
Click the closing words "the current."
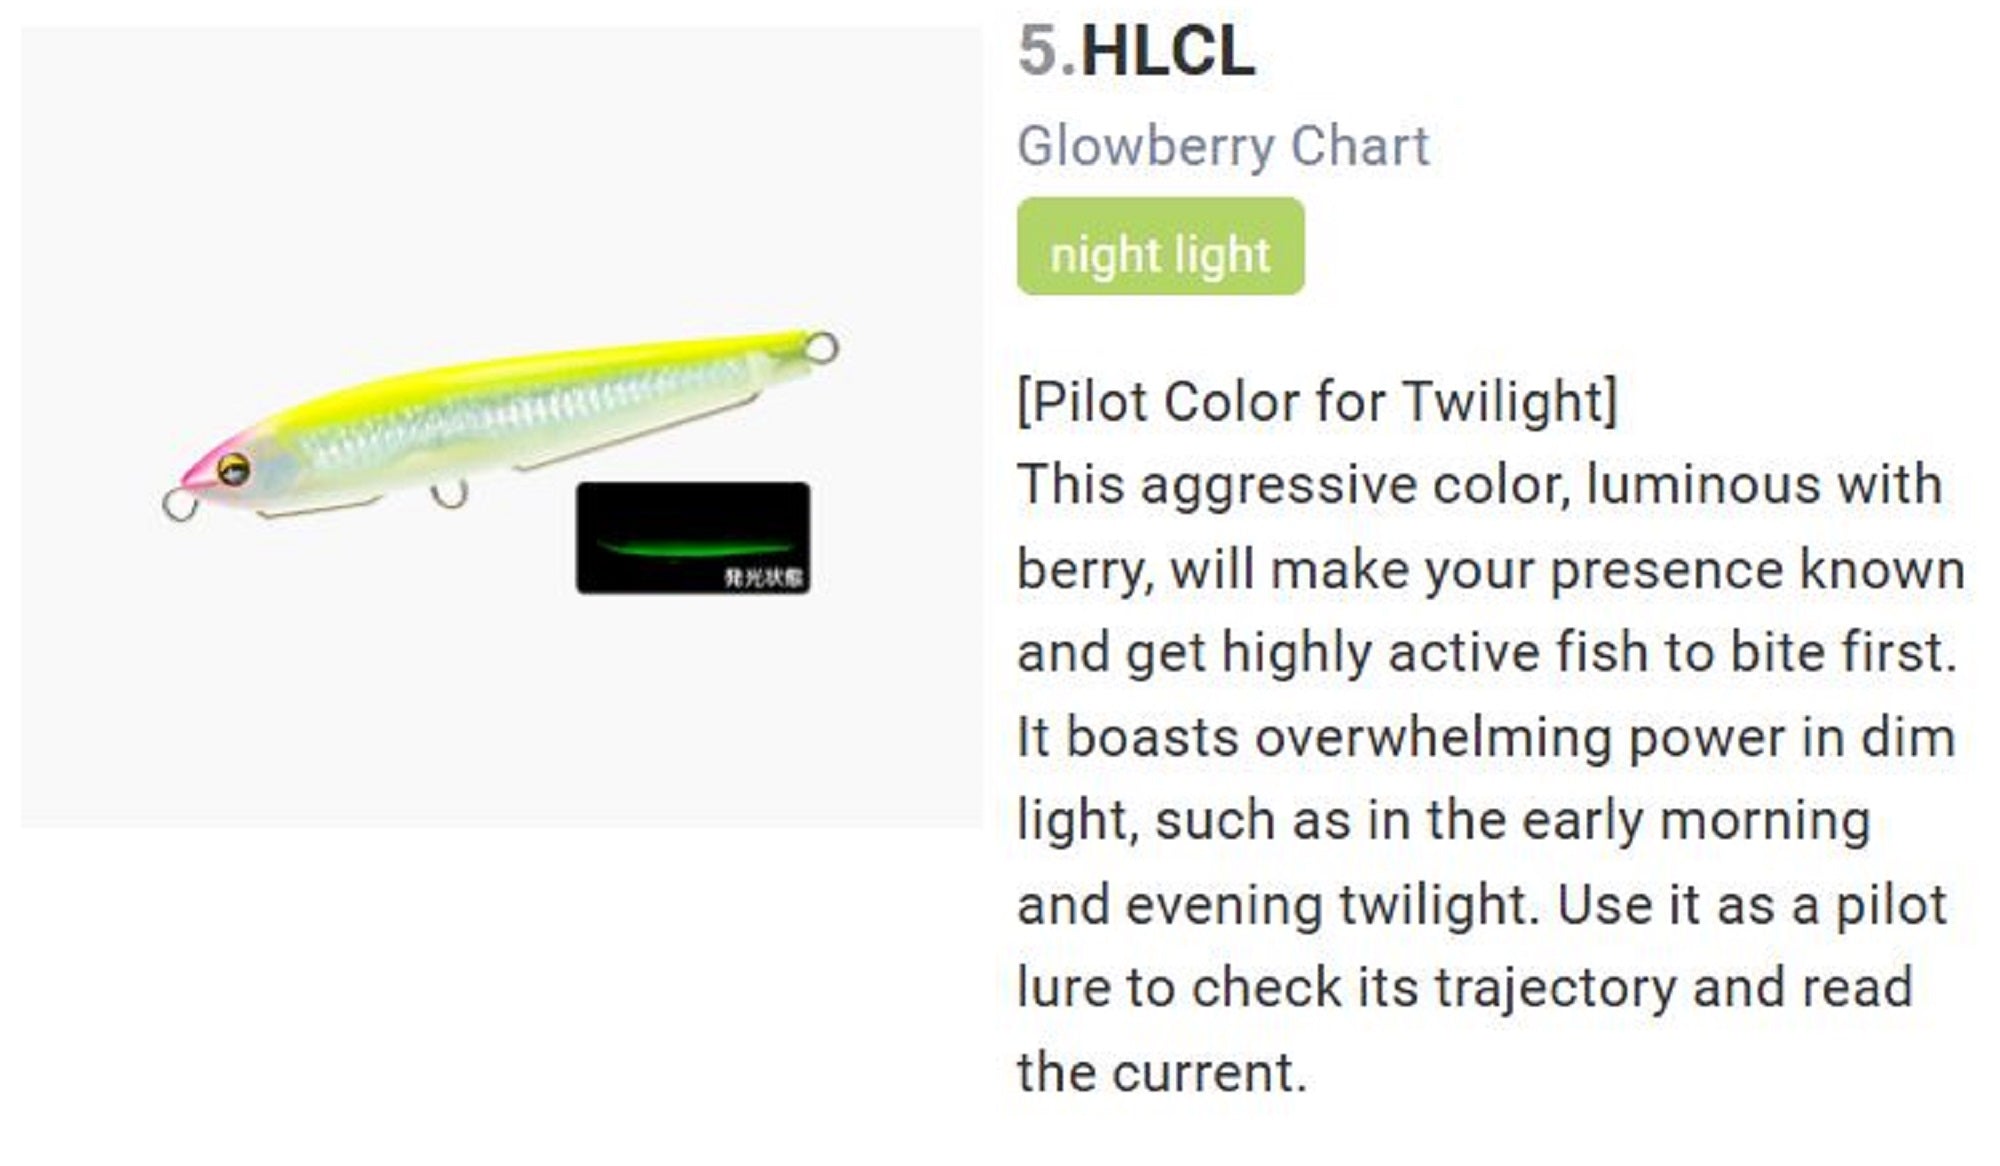1161,1073
